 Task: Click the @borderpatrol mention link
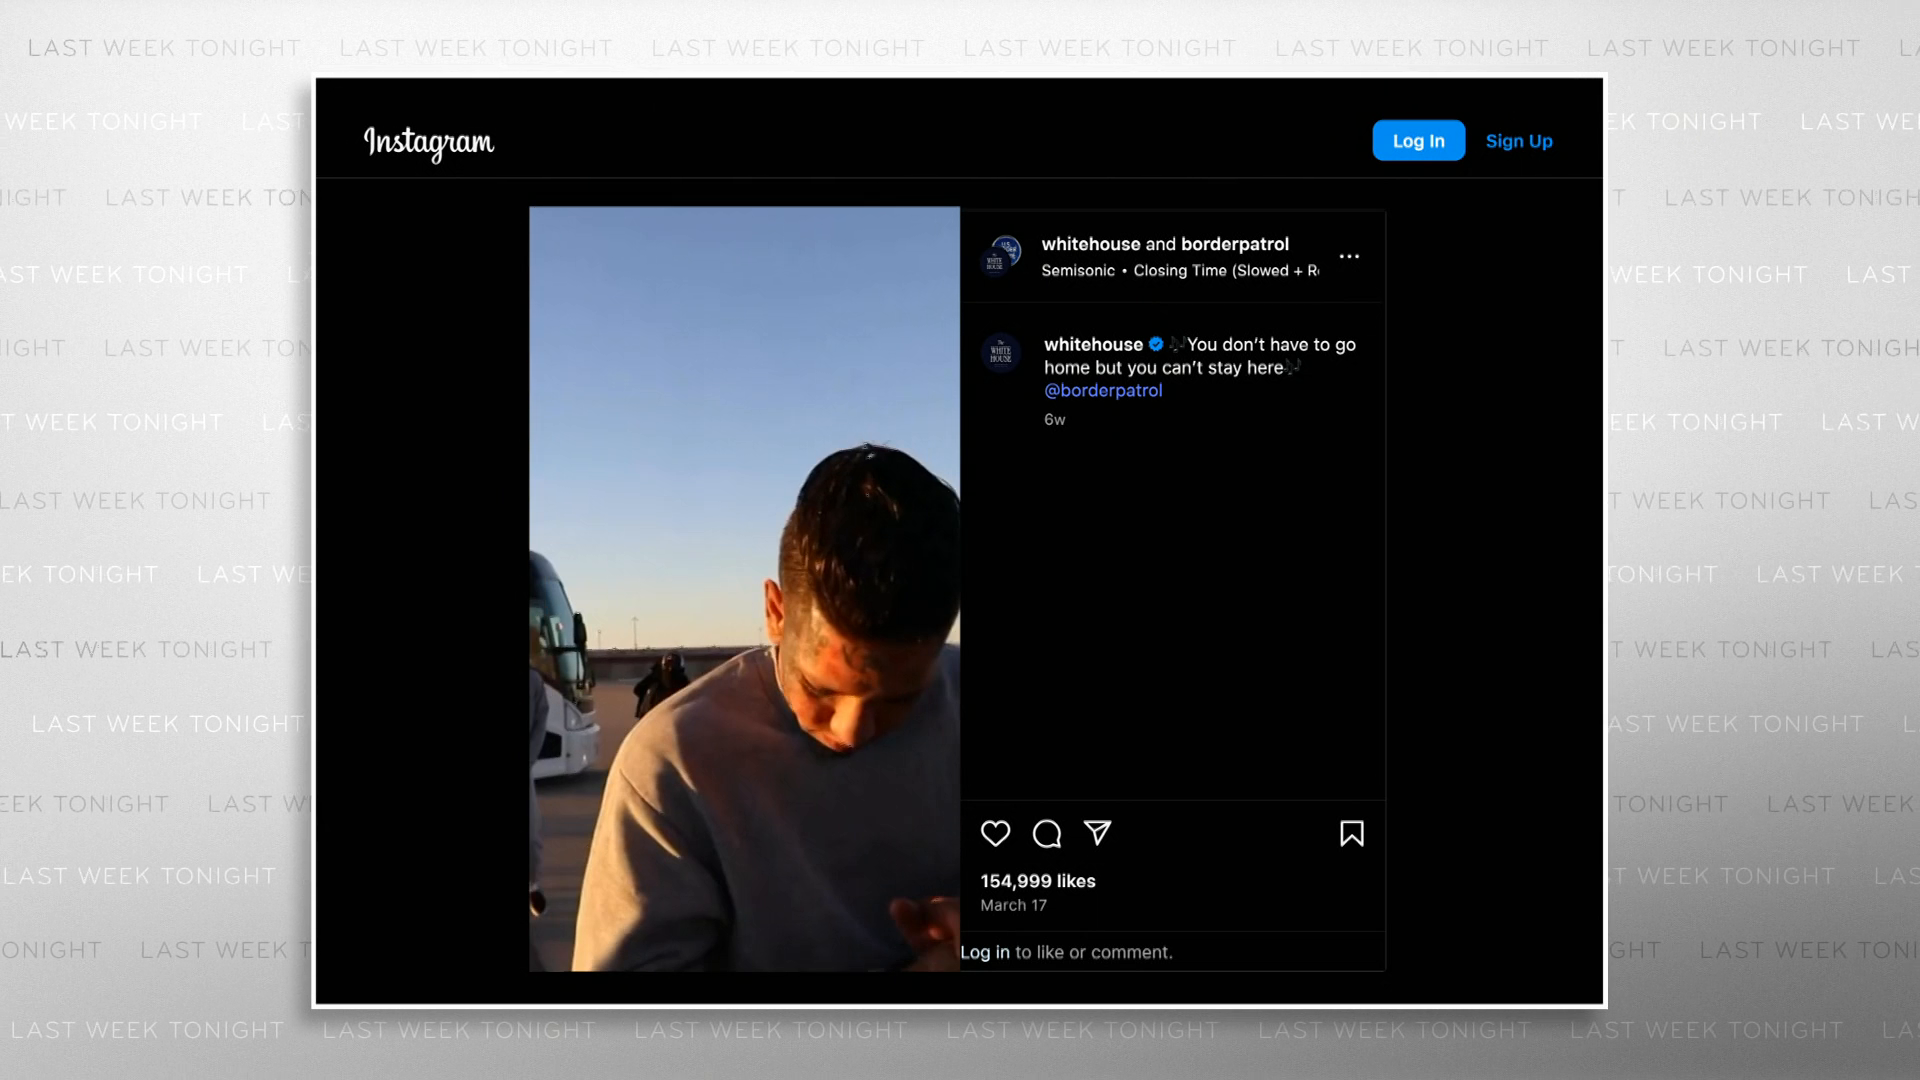point(1103,390)
